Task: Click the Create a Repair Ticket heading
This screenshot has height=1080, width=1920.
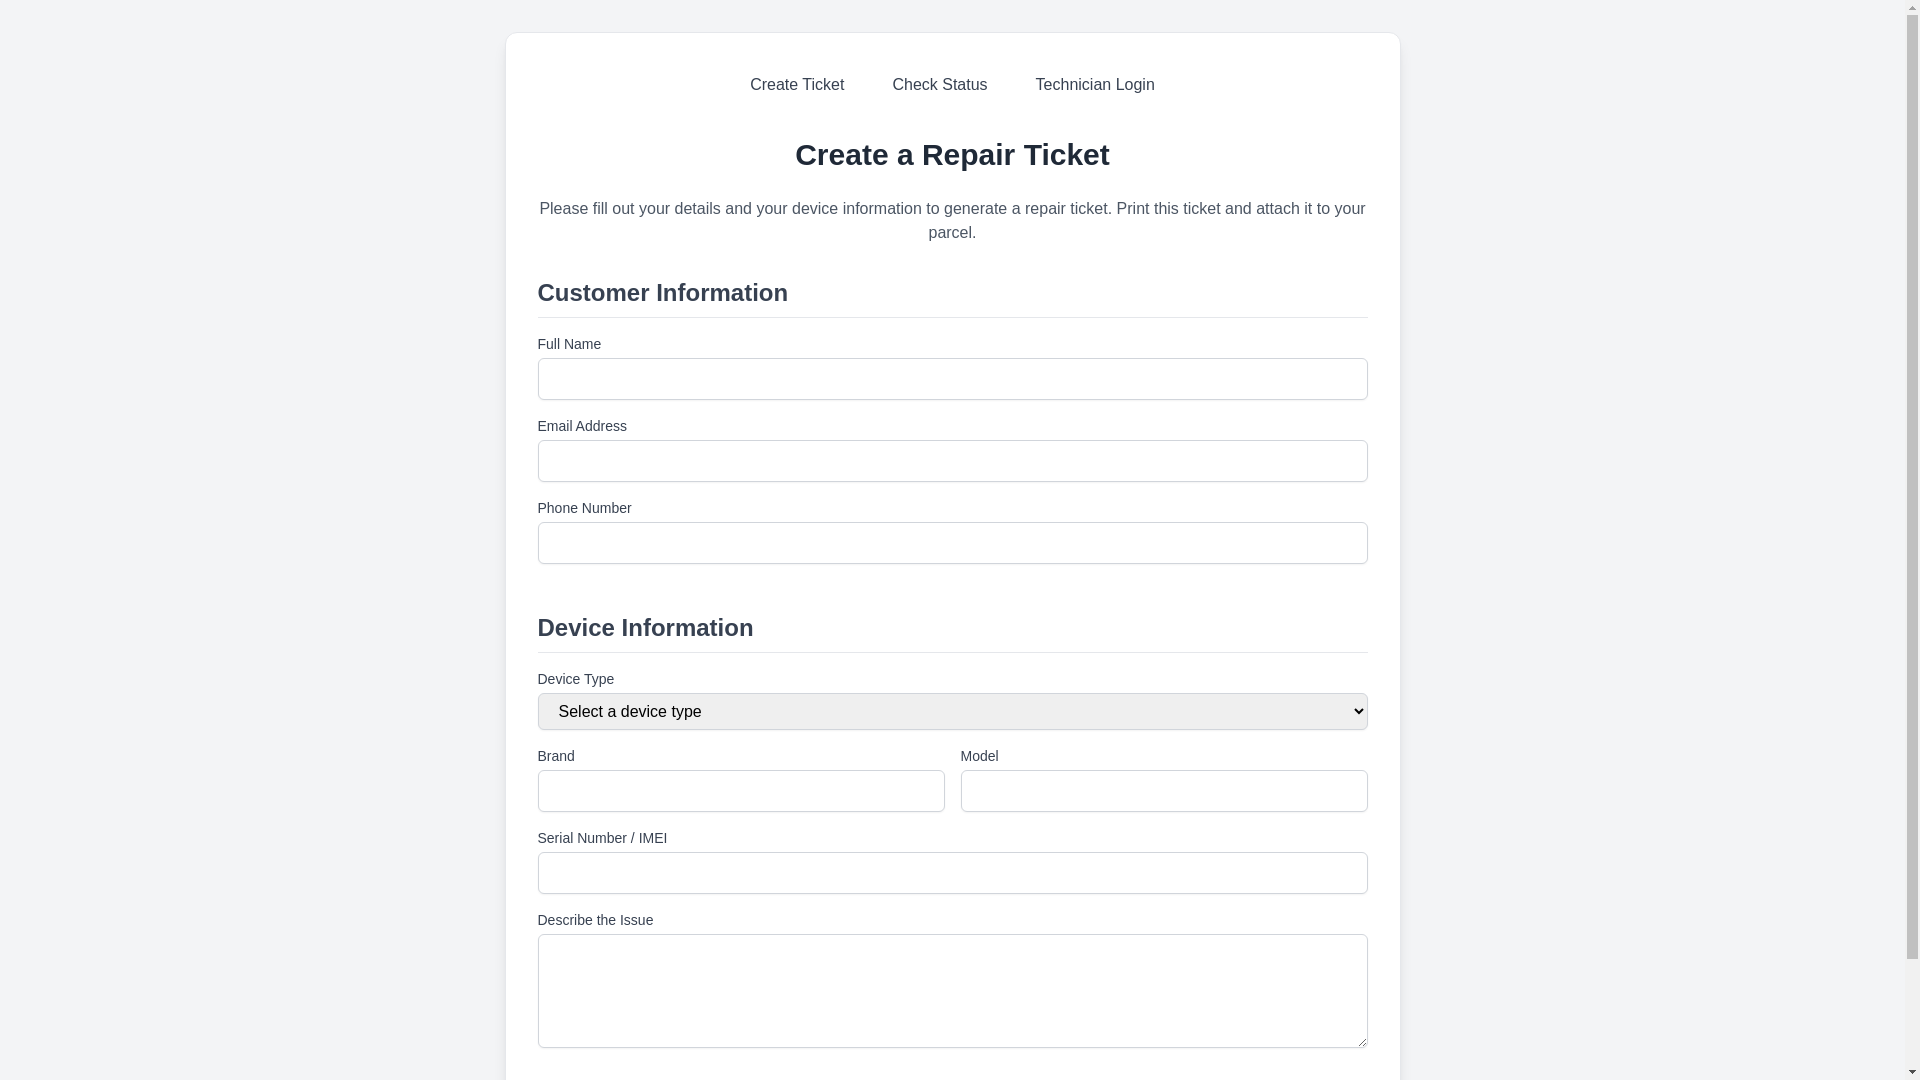Action: click(952, 155)
